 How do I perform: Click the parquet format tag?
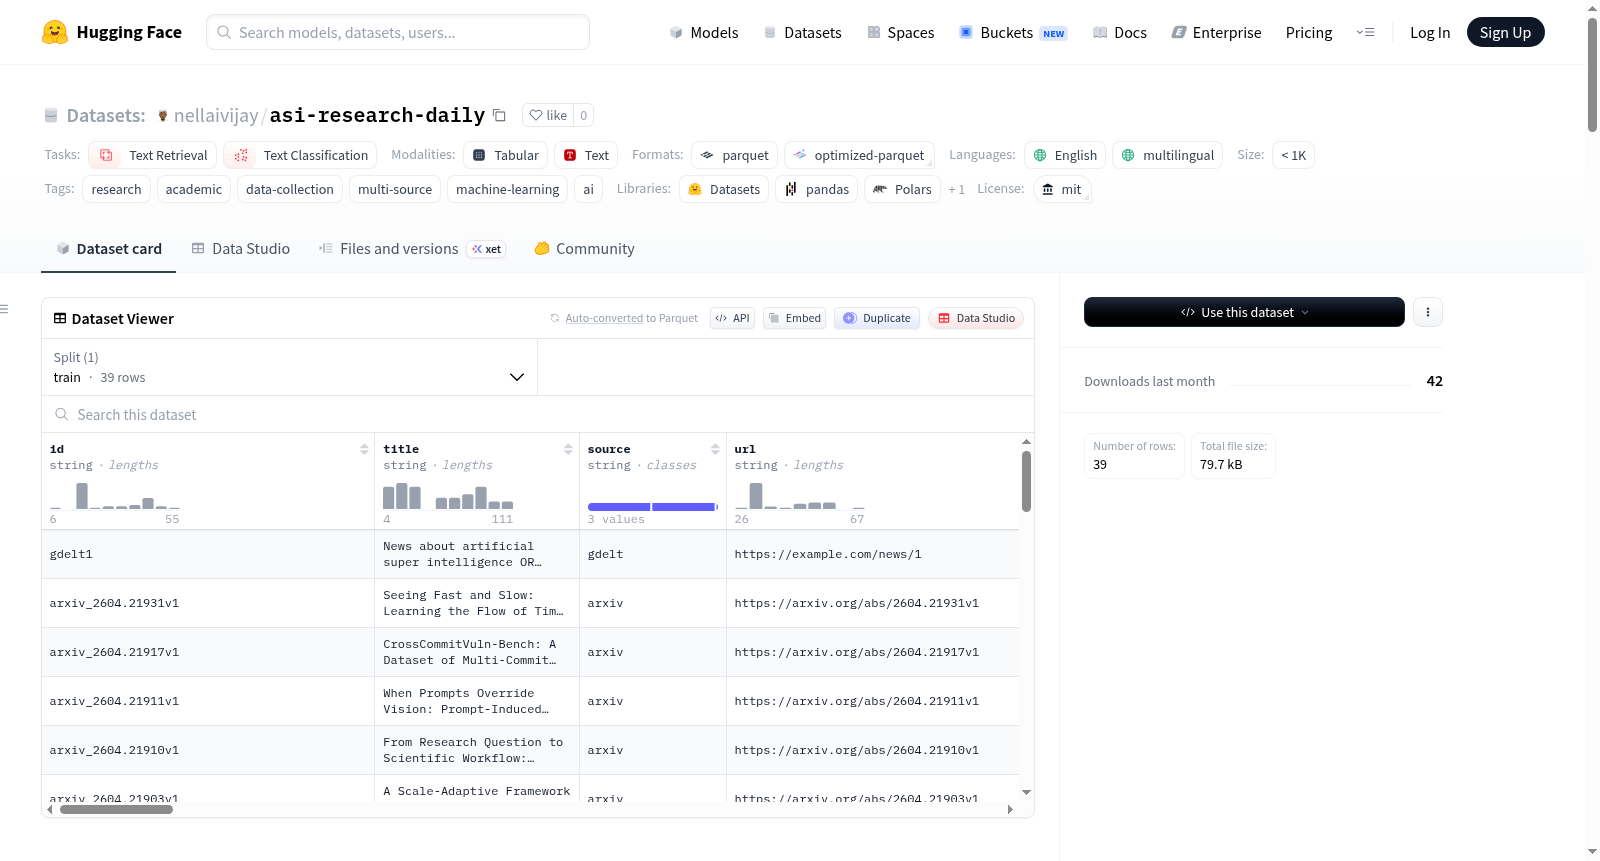click(x=735, y=155)
